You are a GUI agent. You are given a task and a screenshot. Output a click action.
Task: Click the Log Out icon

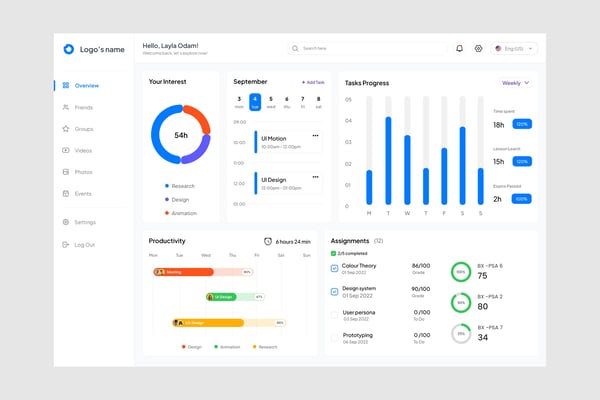66,245
